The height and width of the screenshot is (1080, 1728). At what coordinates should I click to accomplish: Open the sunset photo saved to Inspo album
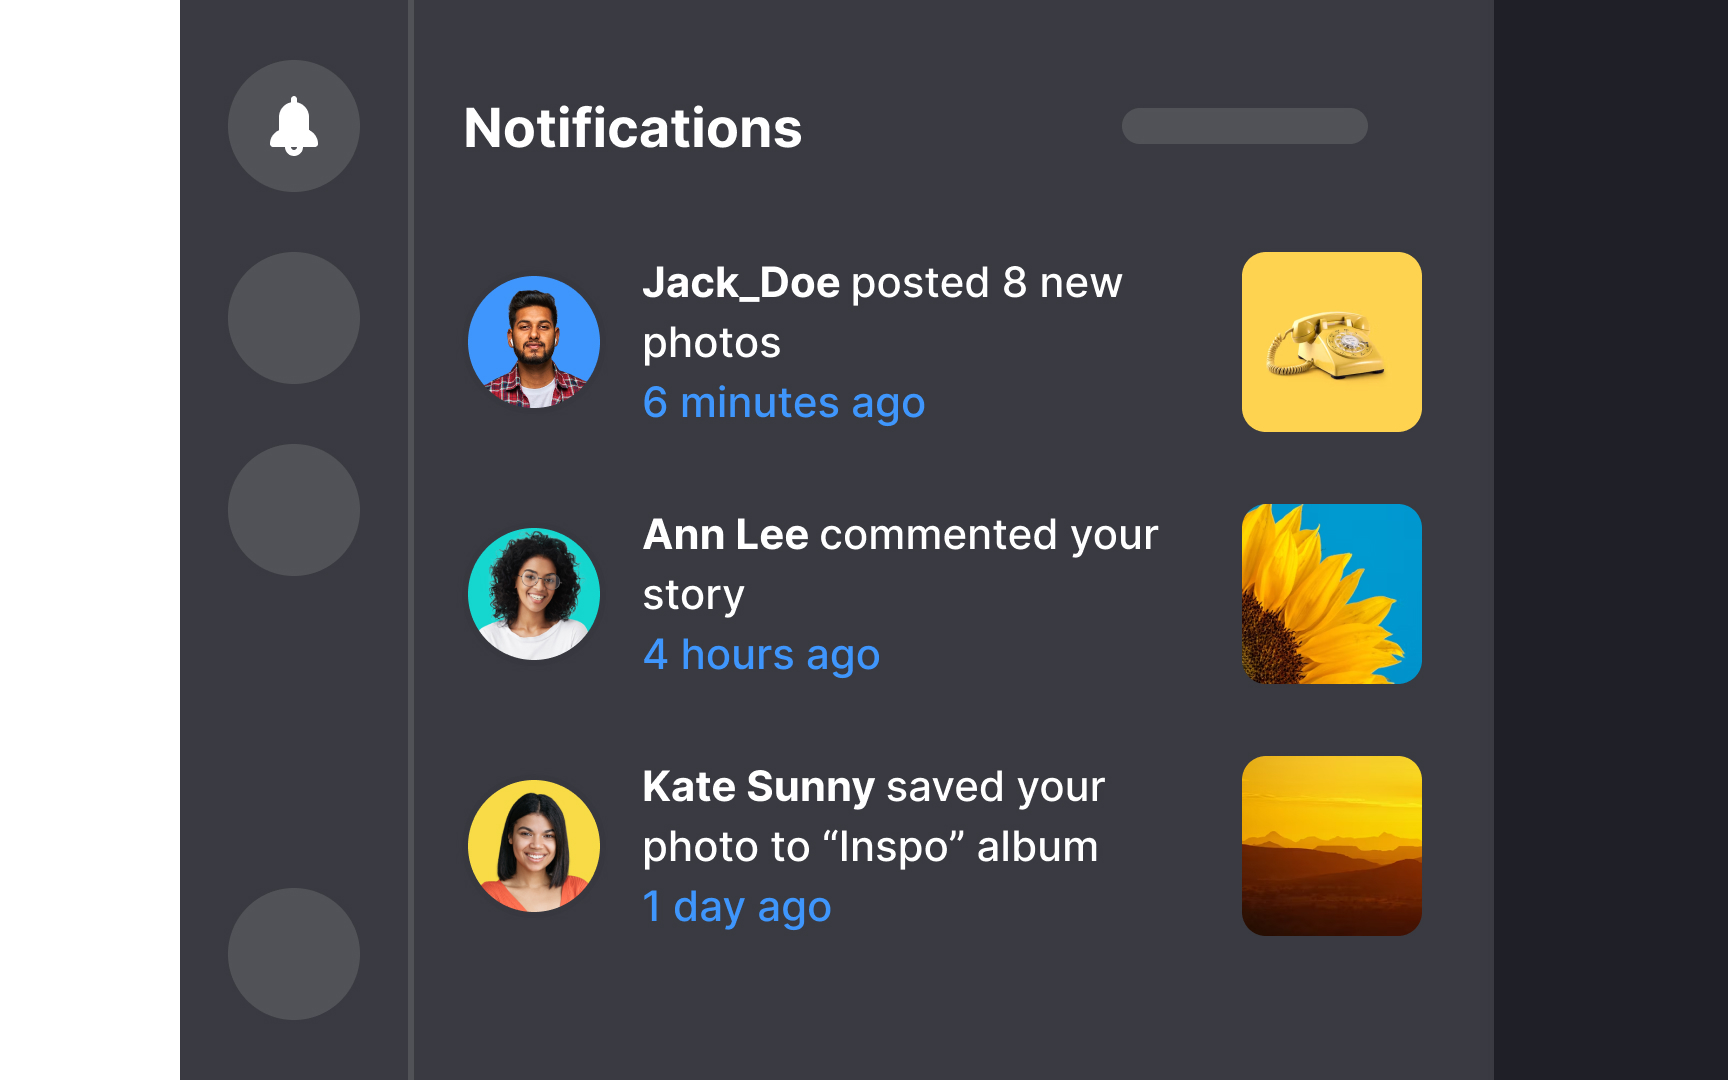1331,846
